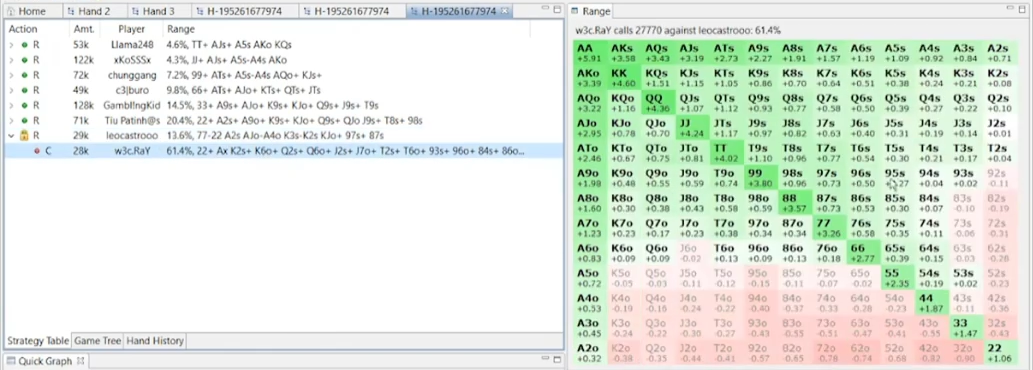Select KK cell in range grid
This screenshot has height=370, width=1033.
click(625, 77)
